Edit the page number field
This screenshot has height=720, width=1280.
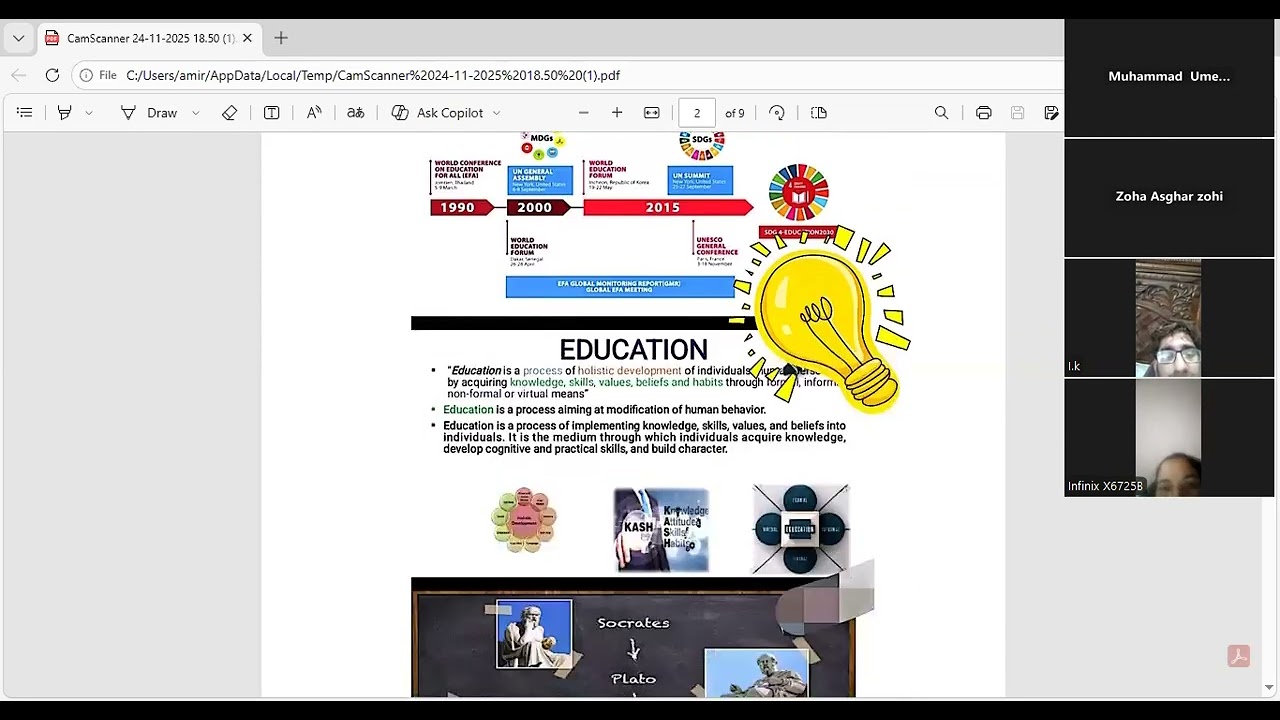697,113
